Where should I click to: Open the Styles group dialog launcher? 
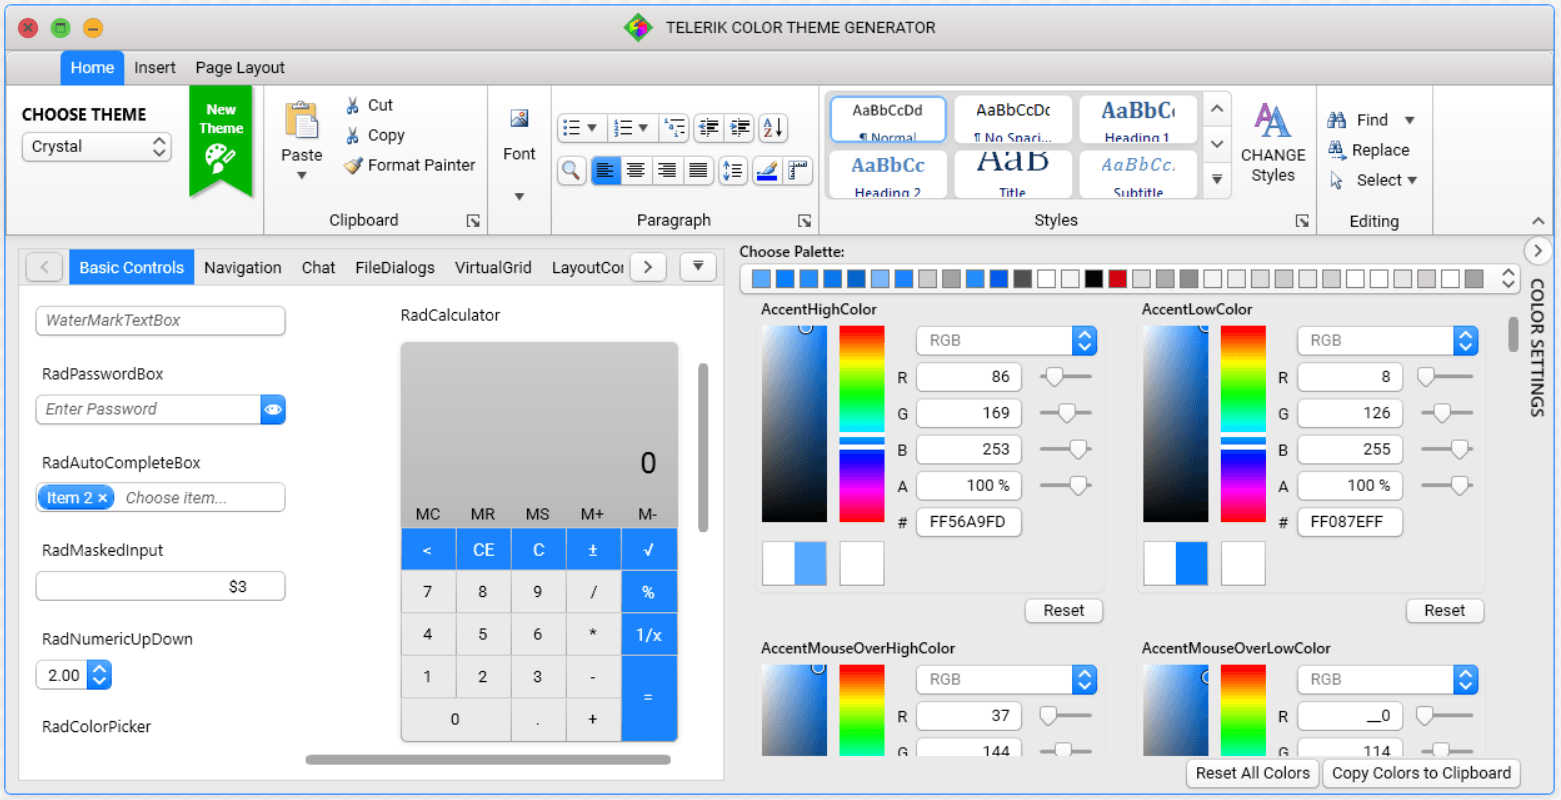coord(1302,221)
